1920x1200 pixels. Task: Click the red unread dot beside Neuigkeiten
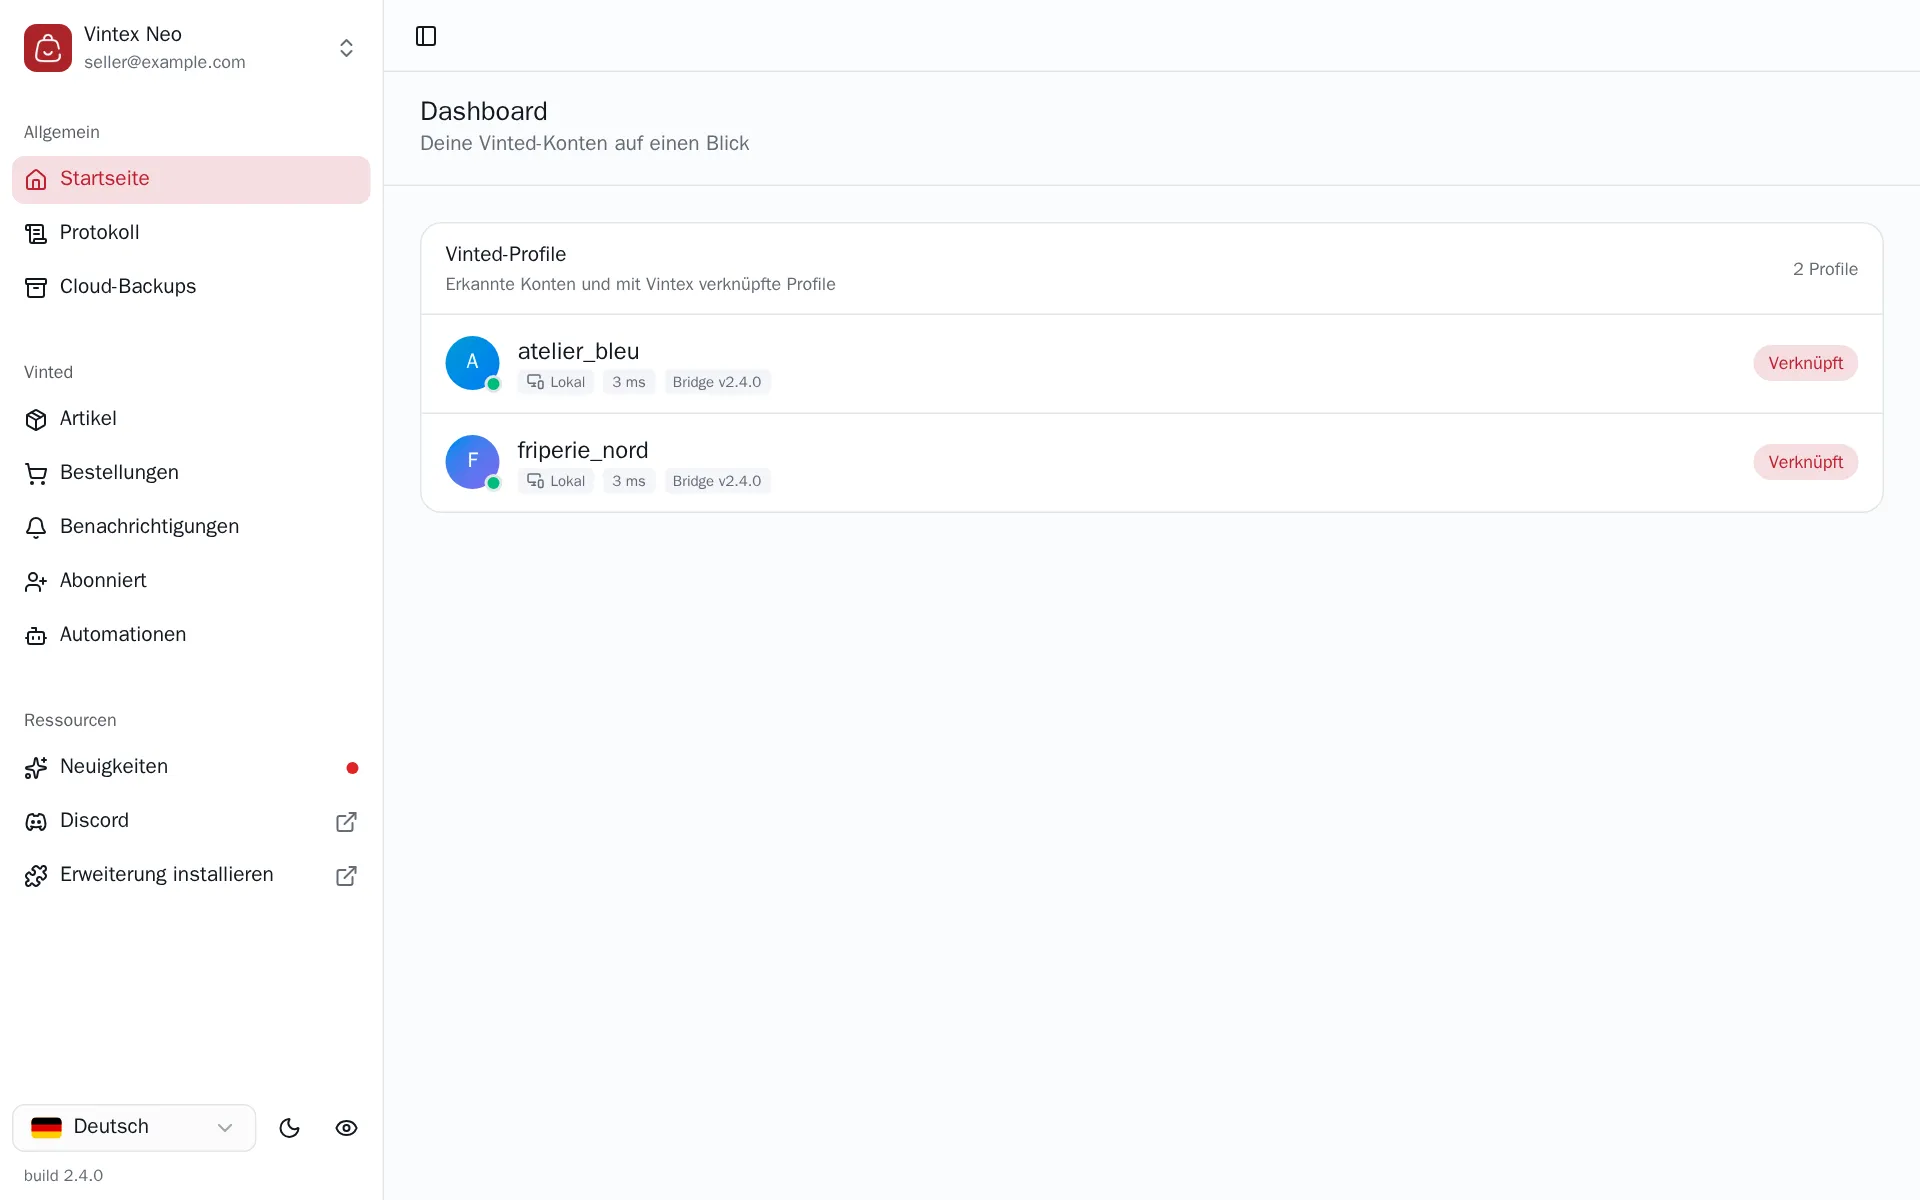coord(352,768)
